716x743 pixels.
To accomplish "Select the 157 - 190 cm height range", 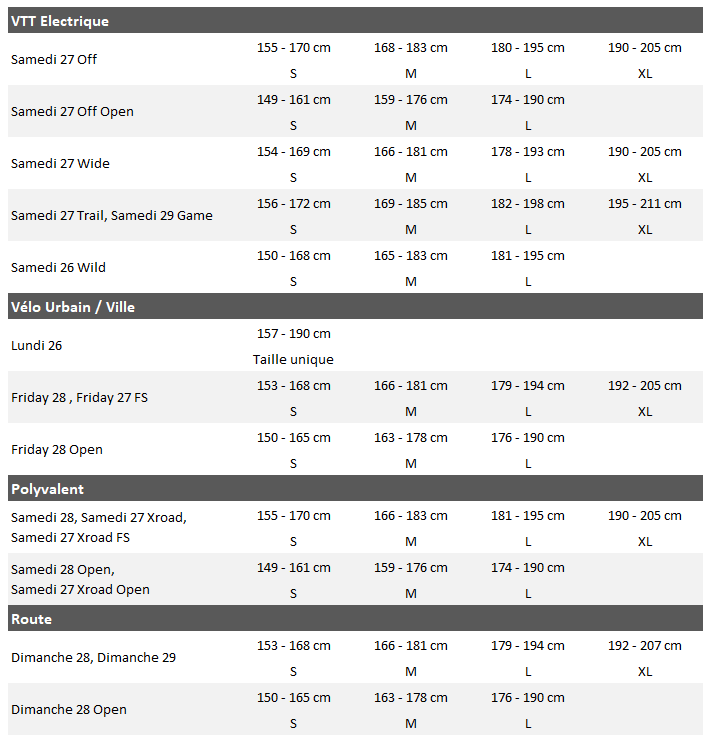I will 293,333.
